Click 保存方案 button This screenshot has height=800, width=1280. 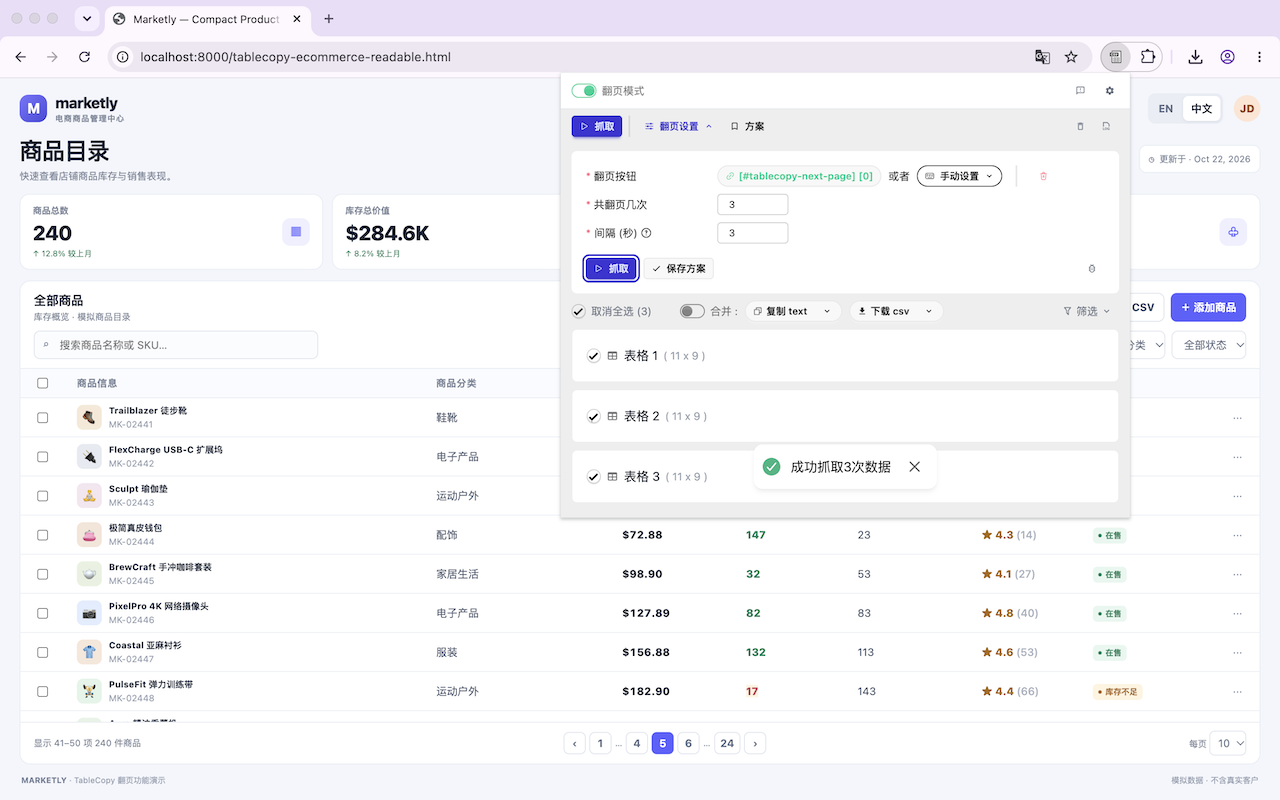[679, 269]
